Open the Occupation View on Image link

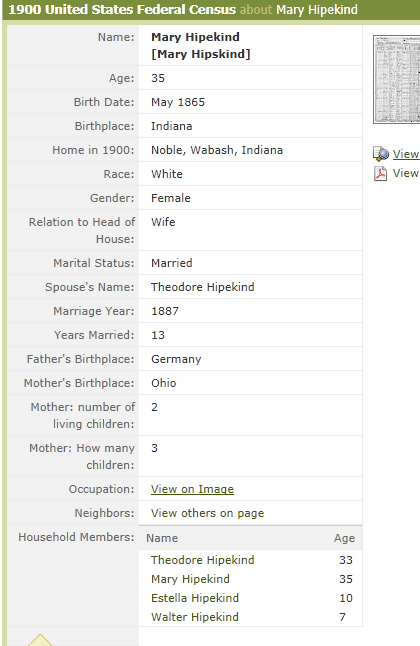(x=192, y=489)
